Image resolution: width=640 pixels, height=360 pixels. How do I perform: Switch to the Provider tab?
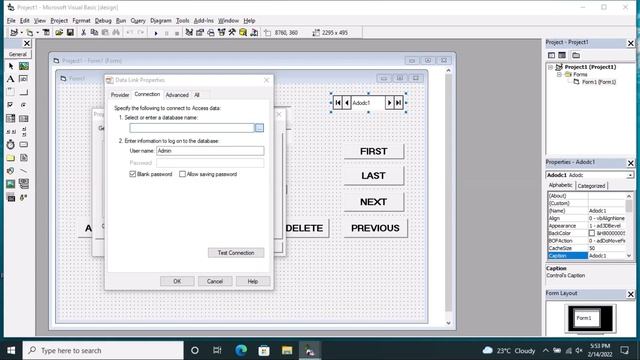[120, 95]
